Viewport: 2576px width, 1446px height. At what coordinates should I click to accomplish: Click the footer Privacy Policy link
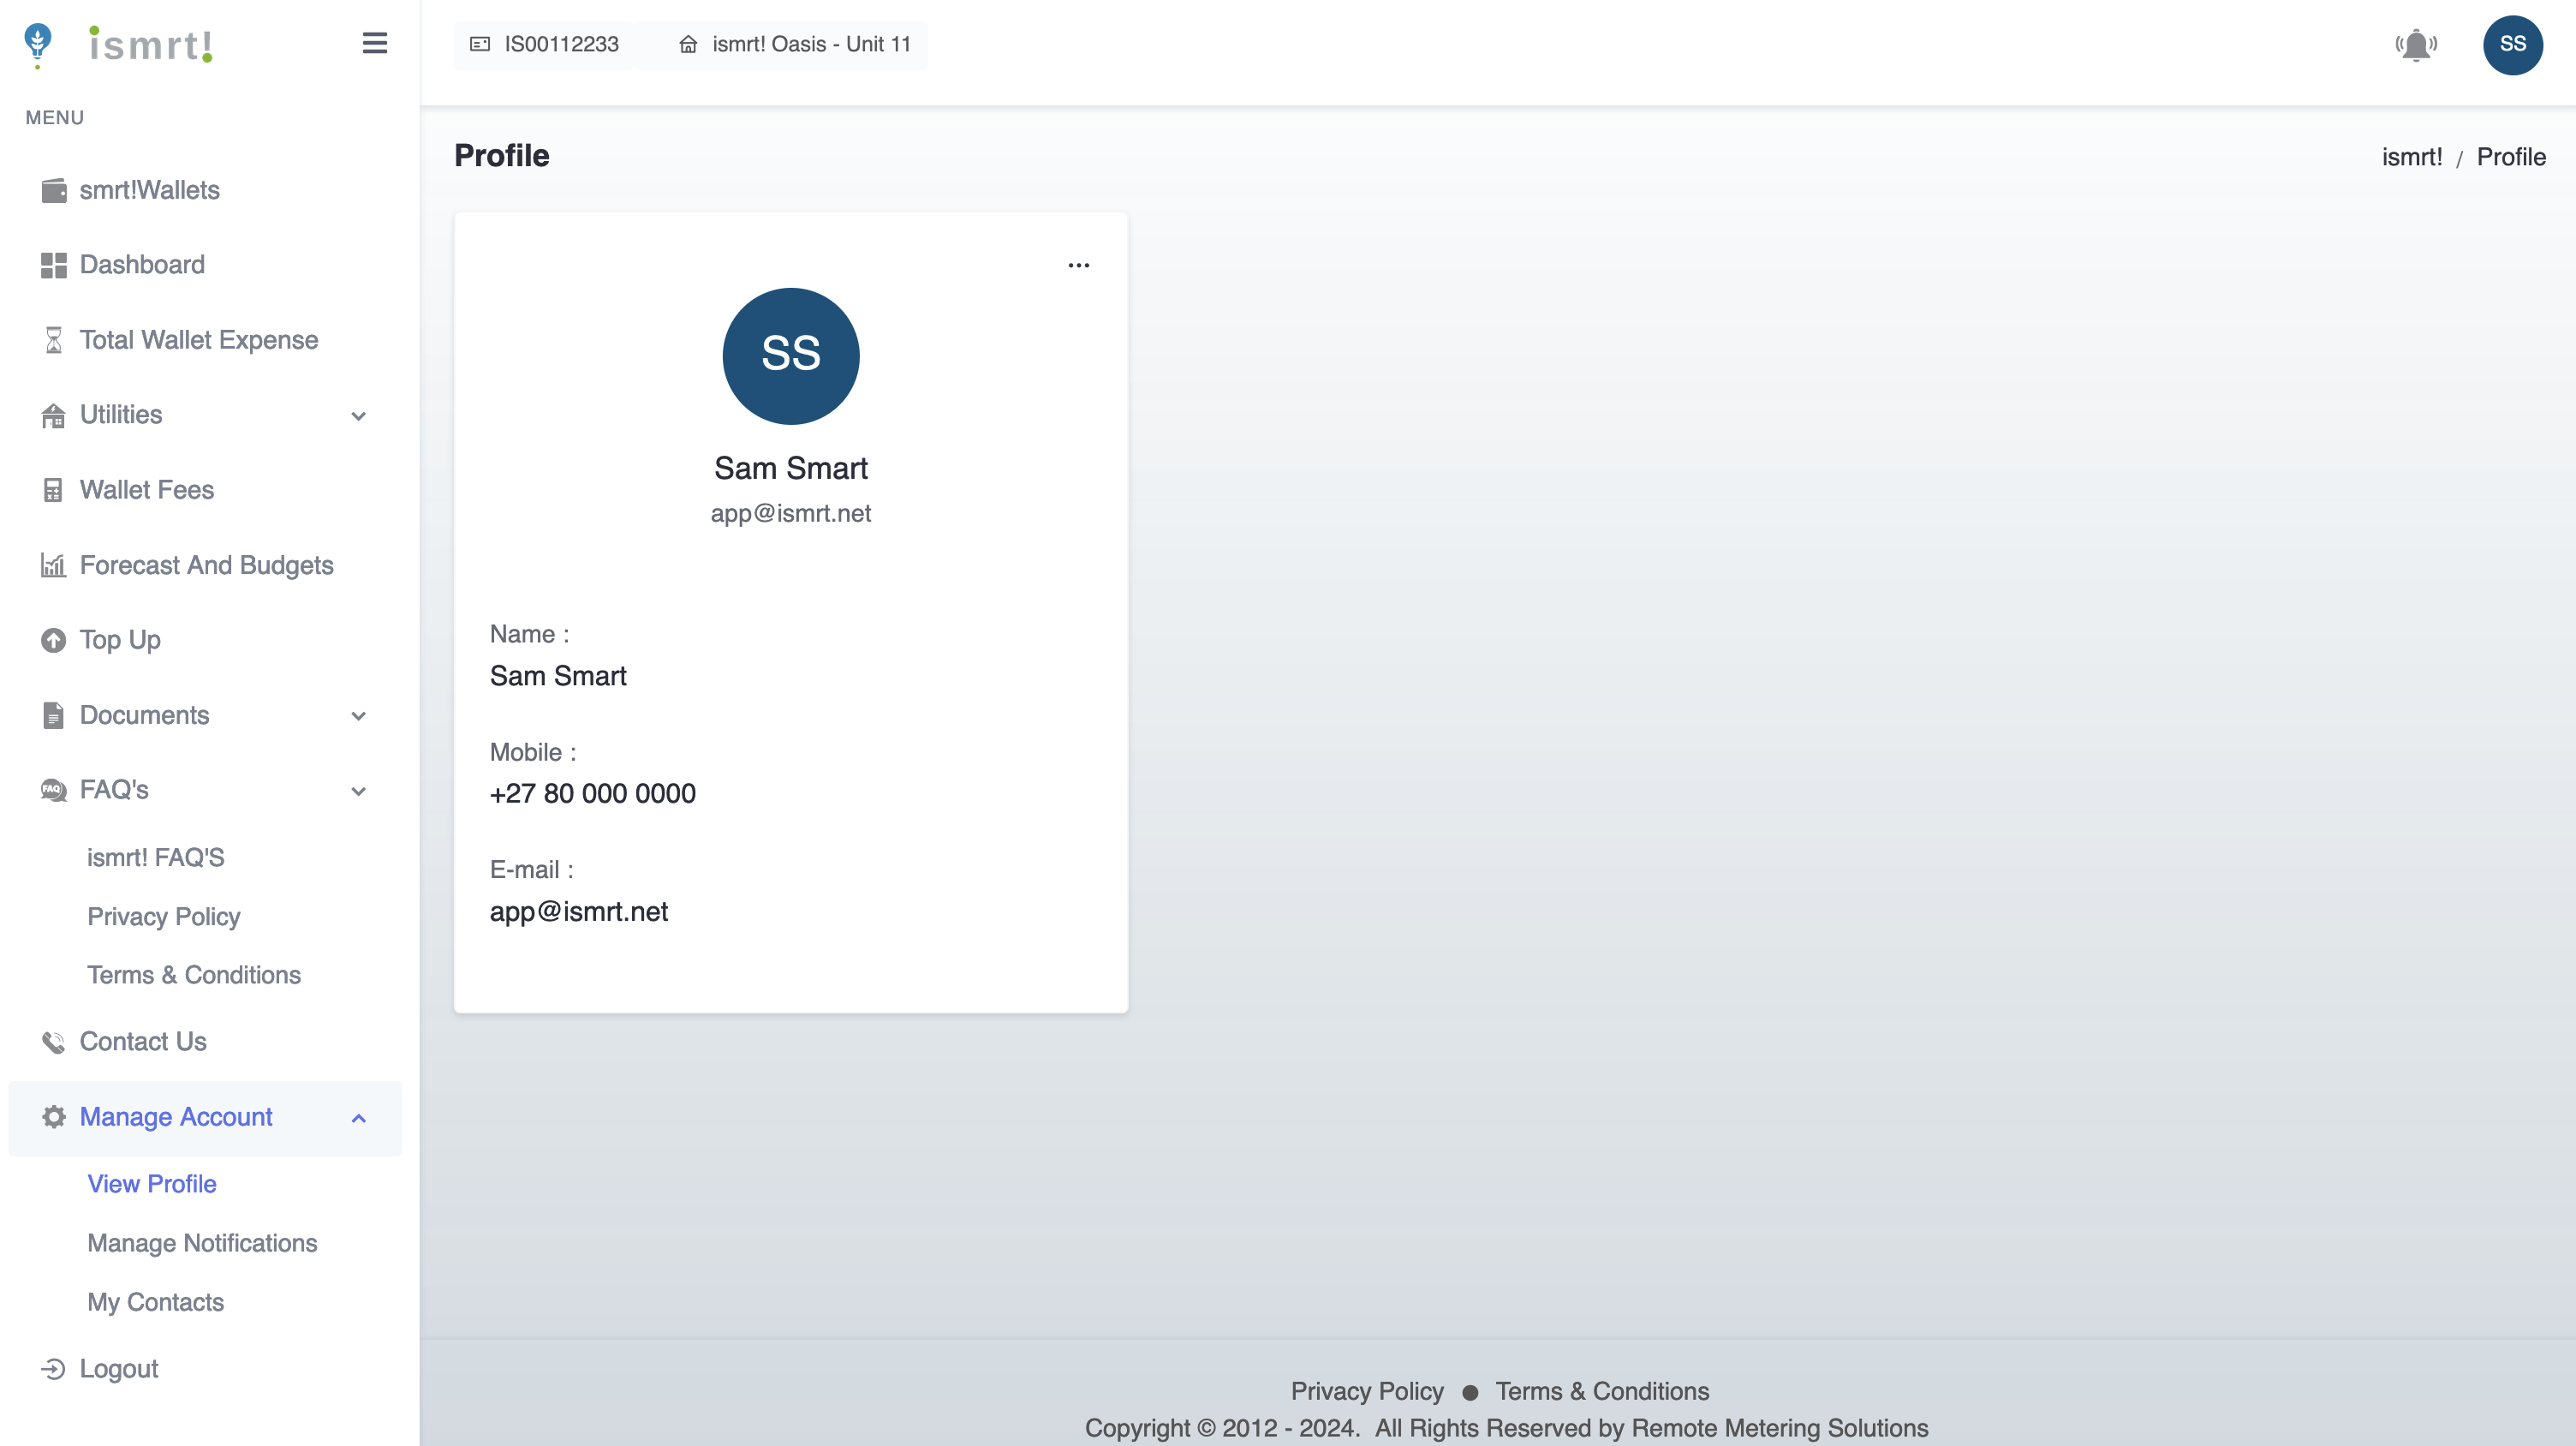(1366, 1391)
